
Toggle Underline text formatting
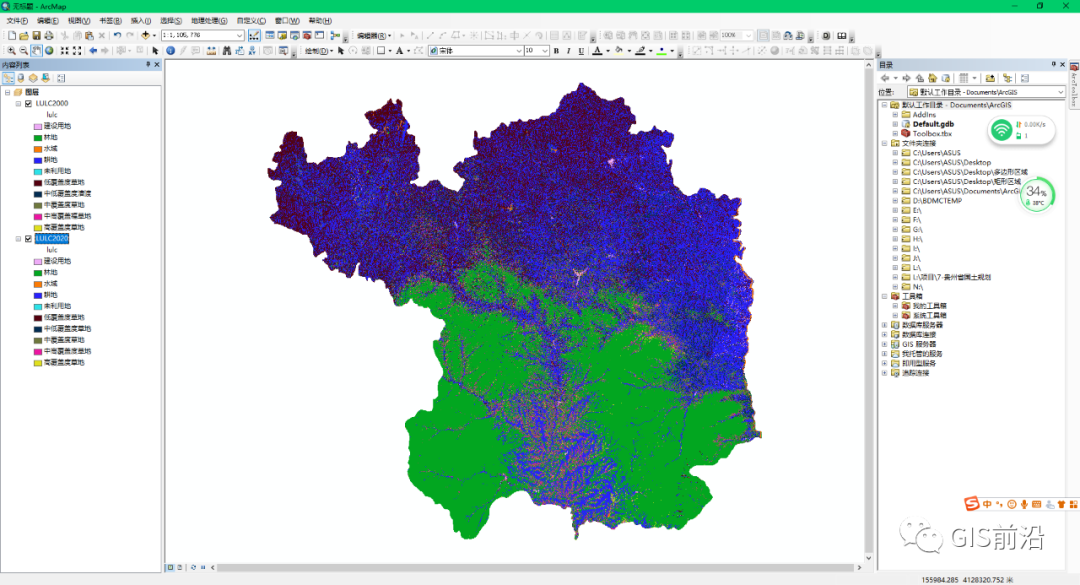[581, 50]
